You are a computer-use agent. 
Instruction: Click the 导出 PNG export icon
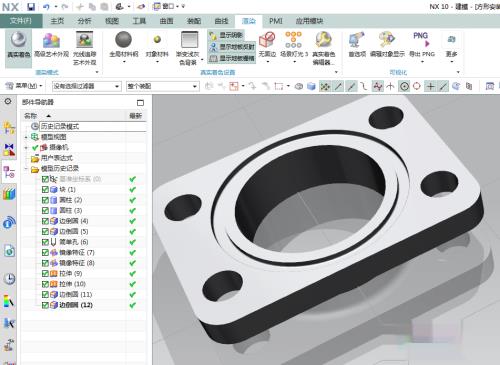(421, 40)
